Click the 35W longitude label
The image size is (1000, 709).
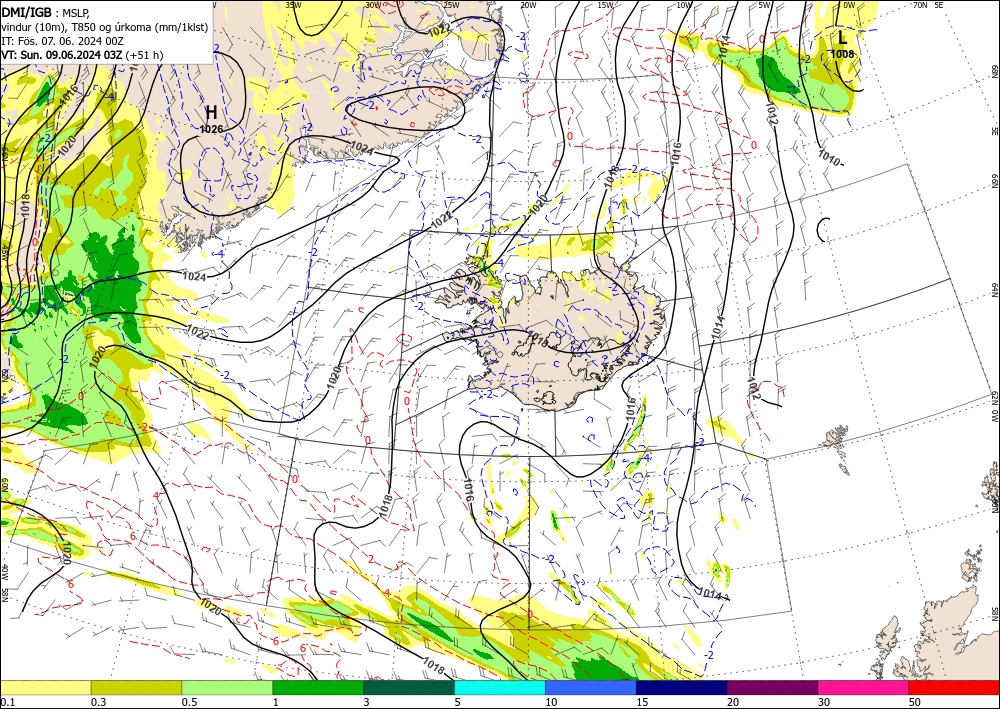(x=293, y=5)
